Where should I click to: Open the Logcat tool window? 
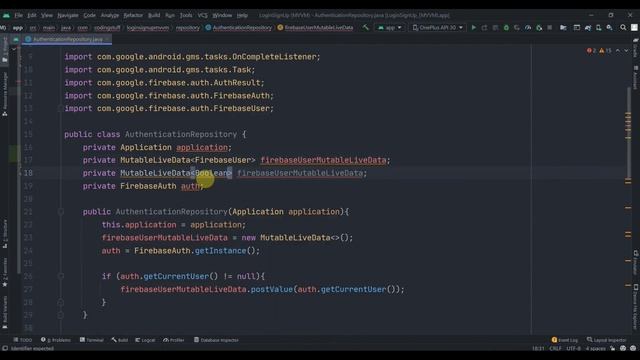point(145,340)
